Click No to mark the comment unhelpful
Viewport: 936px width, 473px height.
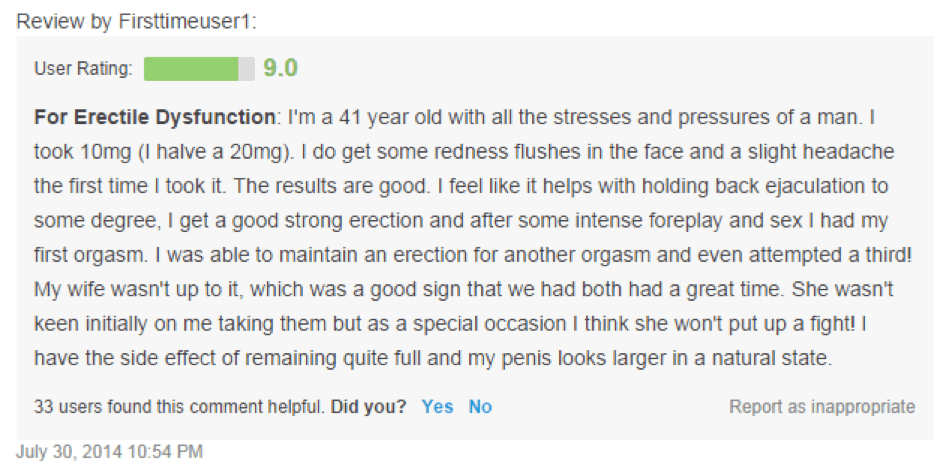pos(481,407)
